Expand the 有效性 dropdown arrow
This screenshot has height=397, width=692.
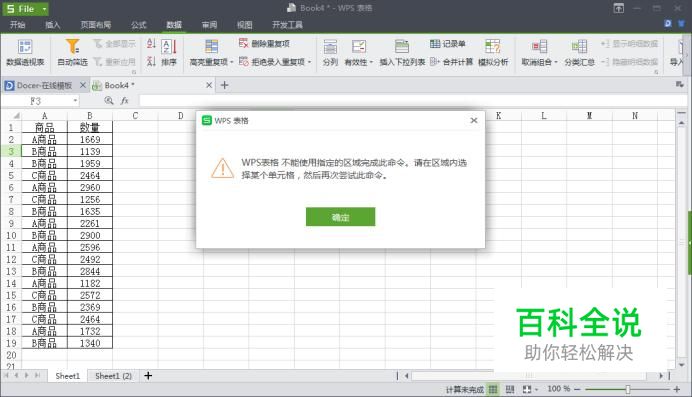371,62
